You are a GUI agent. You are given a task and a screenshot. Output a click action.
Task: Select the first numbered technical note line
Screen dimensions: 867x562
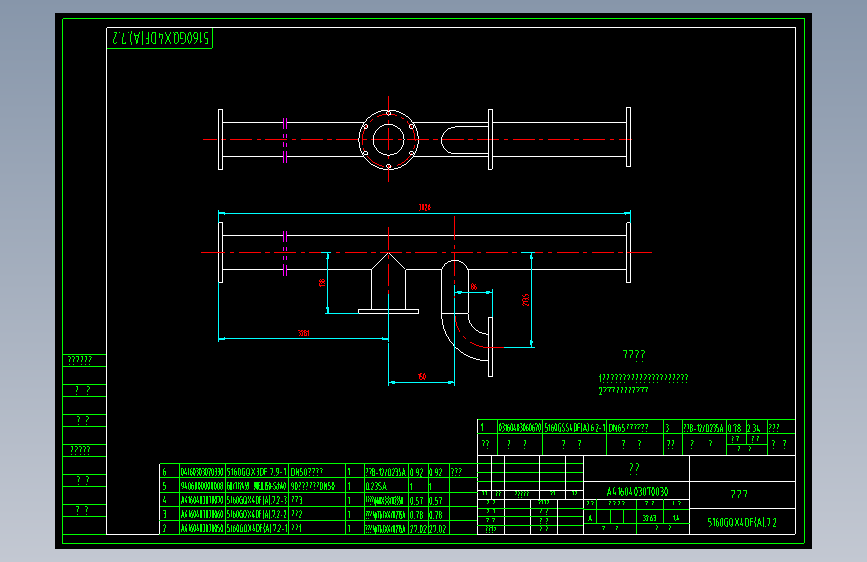643,378
